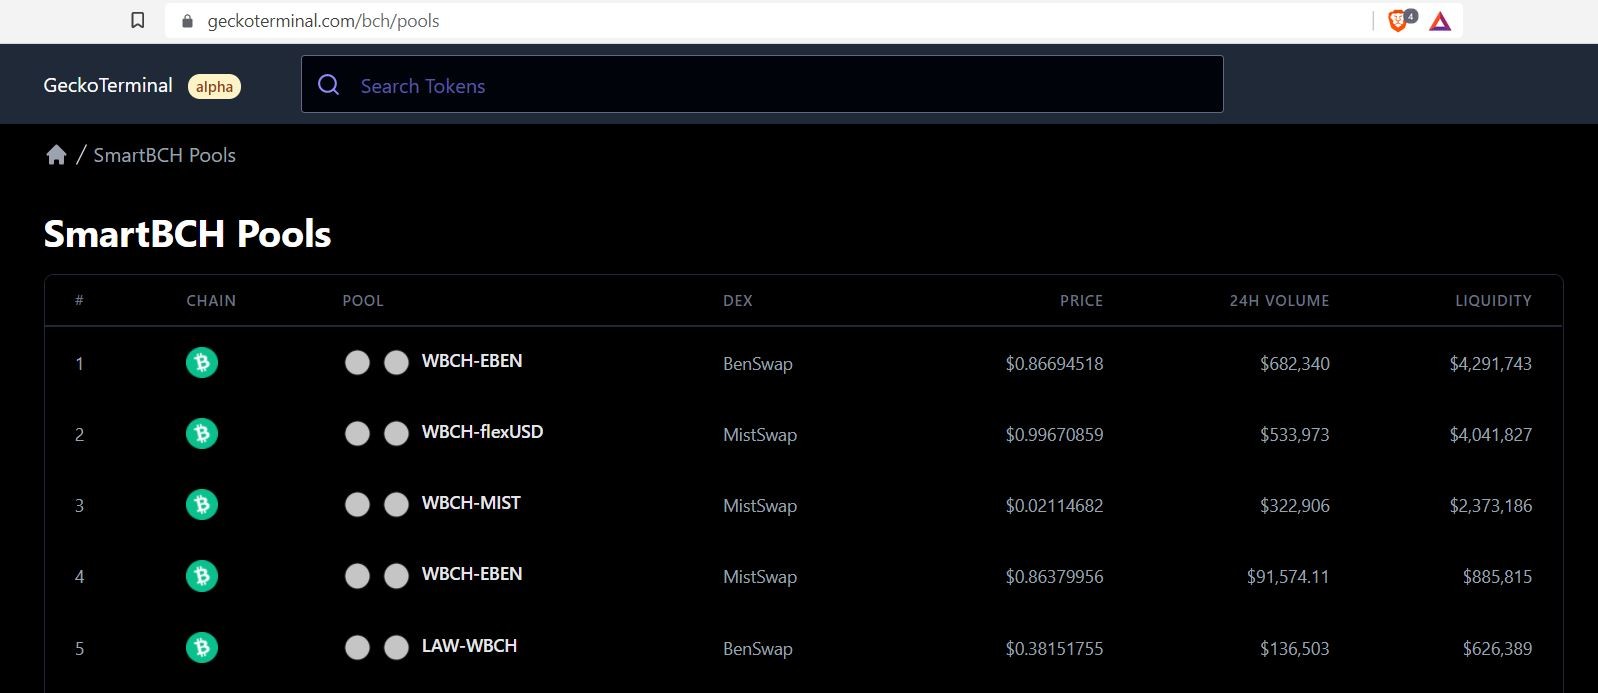
Task: Open the WBCH-EBEN pool on MistSwap
Action: (x=472, y=574)
